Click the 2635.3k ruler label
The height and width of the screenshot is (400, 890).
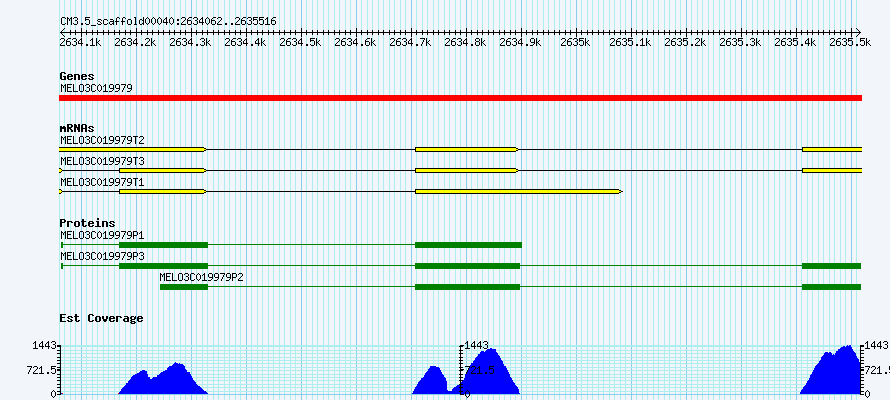pos(740,42)
